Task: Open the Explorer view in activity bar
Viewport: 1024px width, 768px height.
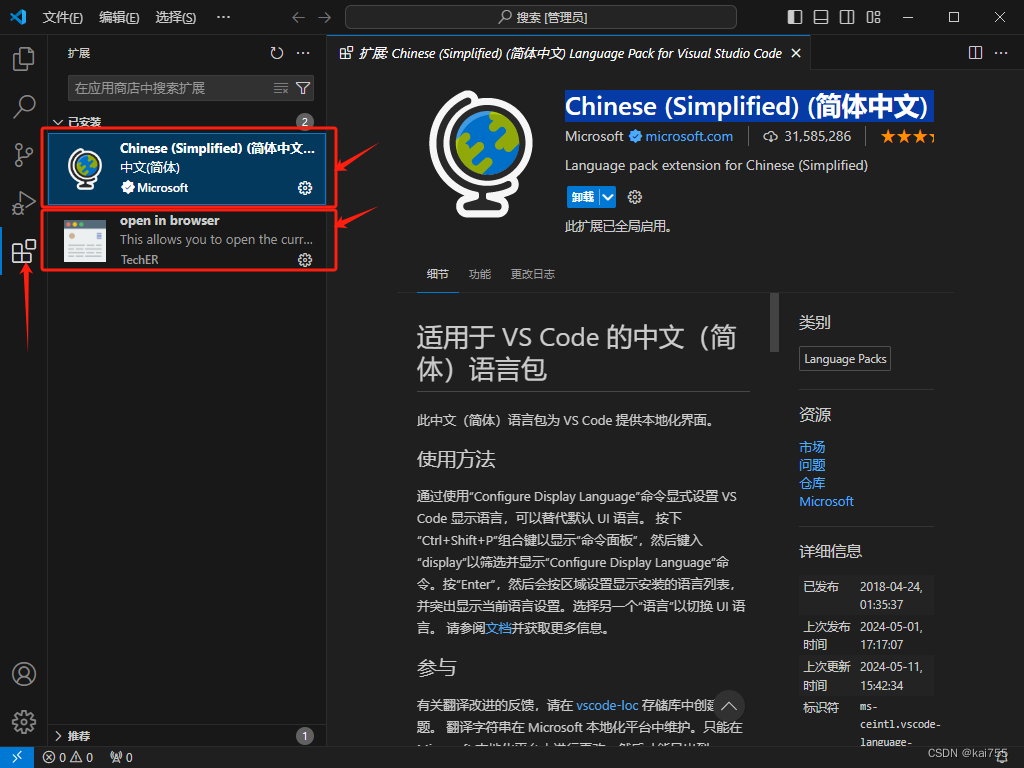Action: pos(24,59)
